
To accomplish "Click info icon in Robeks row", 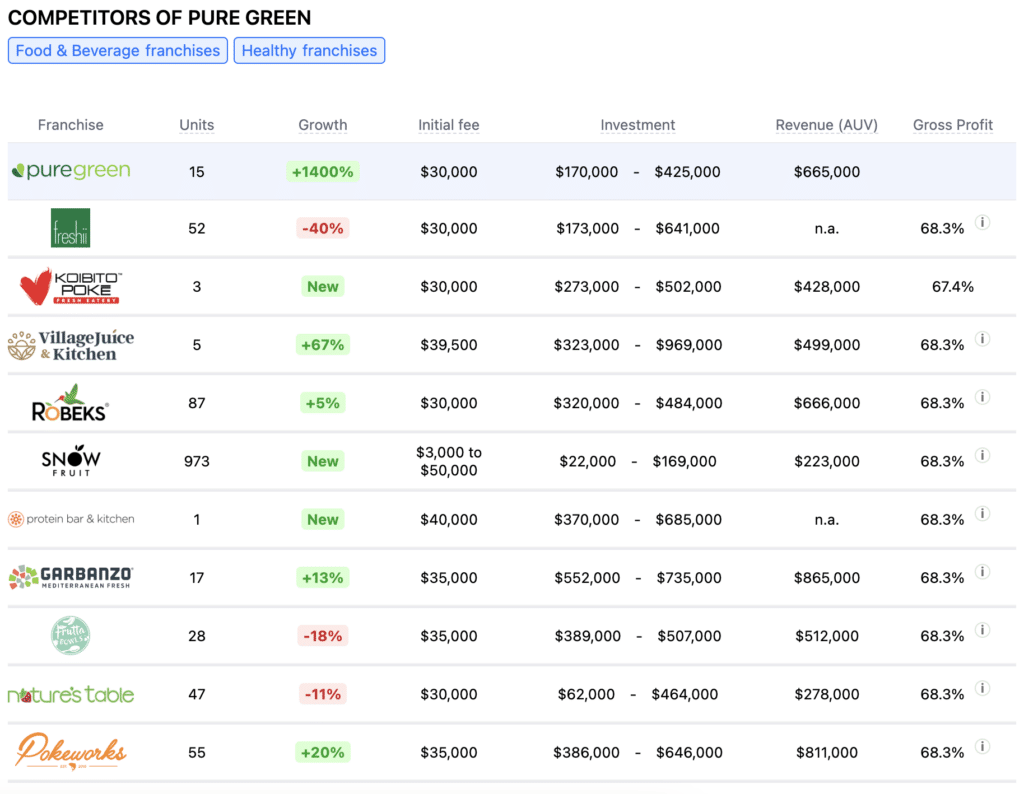I will [x=982, y=396].
